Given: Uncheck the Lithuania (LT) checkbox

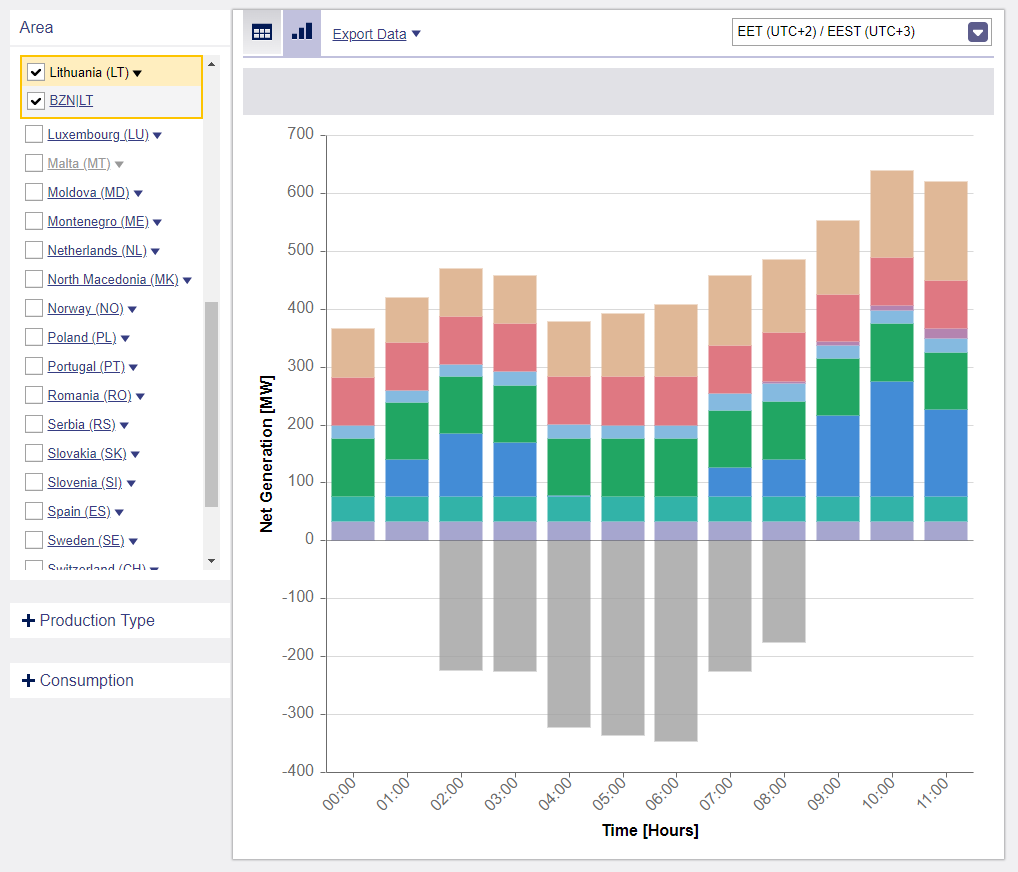Looking at the screenshot, I should (36, 72).
